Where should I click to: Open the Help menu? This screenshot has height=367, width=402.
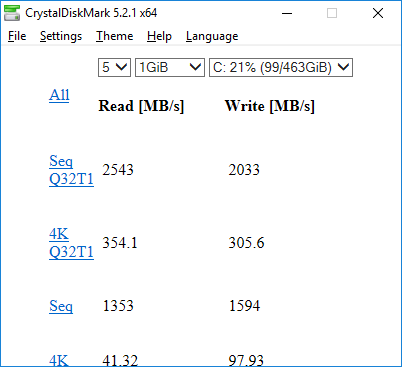(x=159, y=36)
